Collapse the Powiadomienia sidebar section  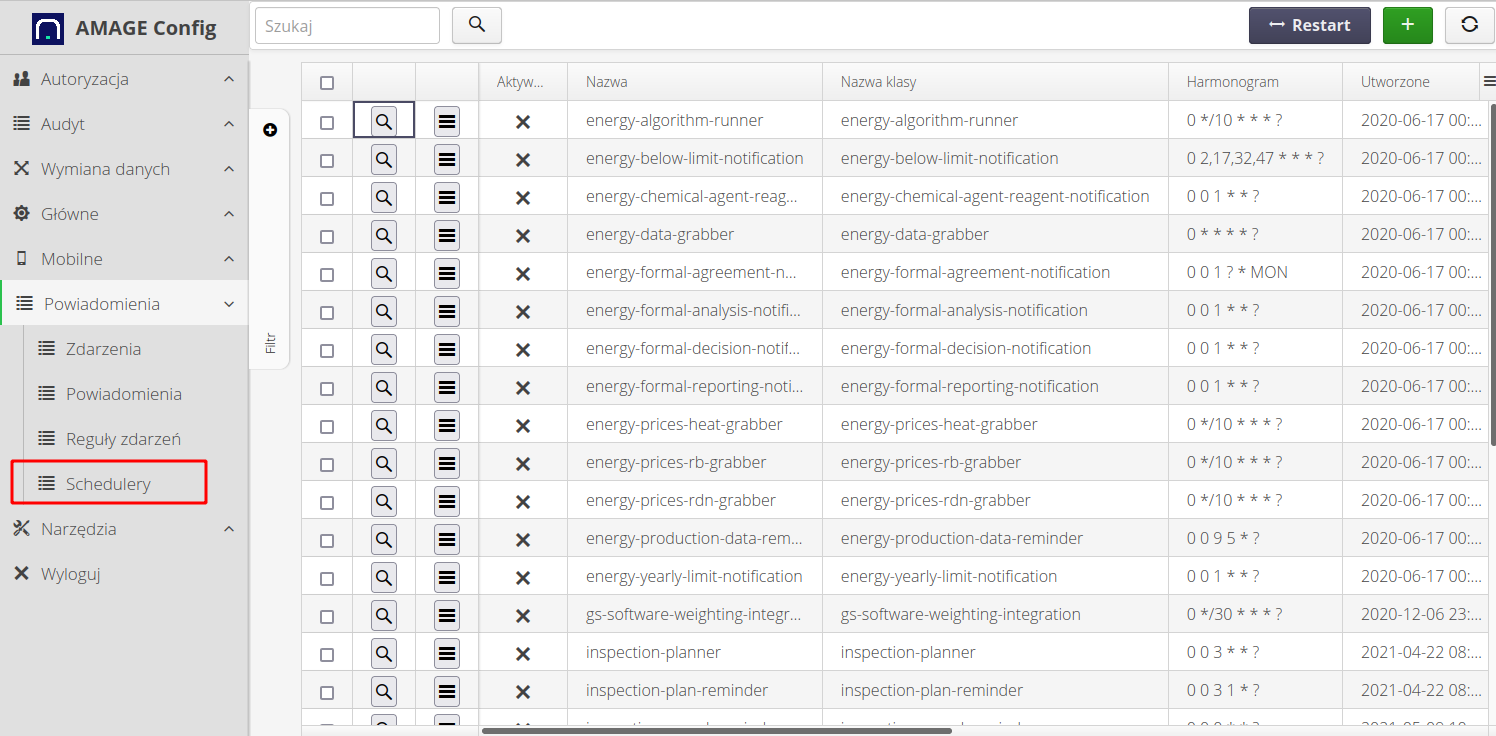pos(124,304)
